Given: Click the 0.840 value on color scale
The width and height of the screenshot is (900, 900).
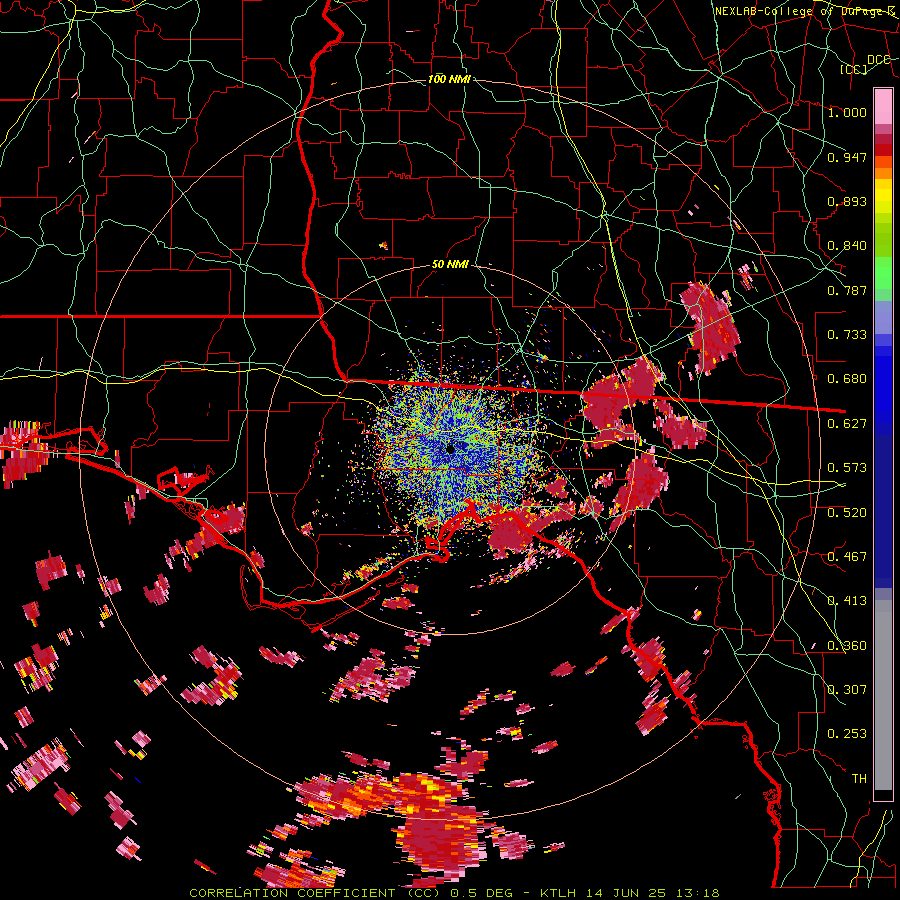Looking at the screenshot, I should [847, 246].
